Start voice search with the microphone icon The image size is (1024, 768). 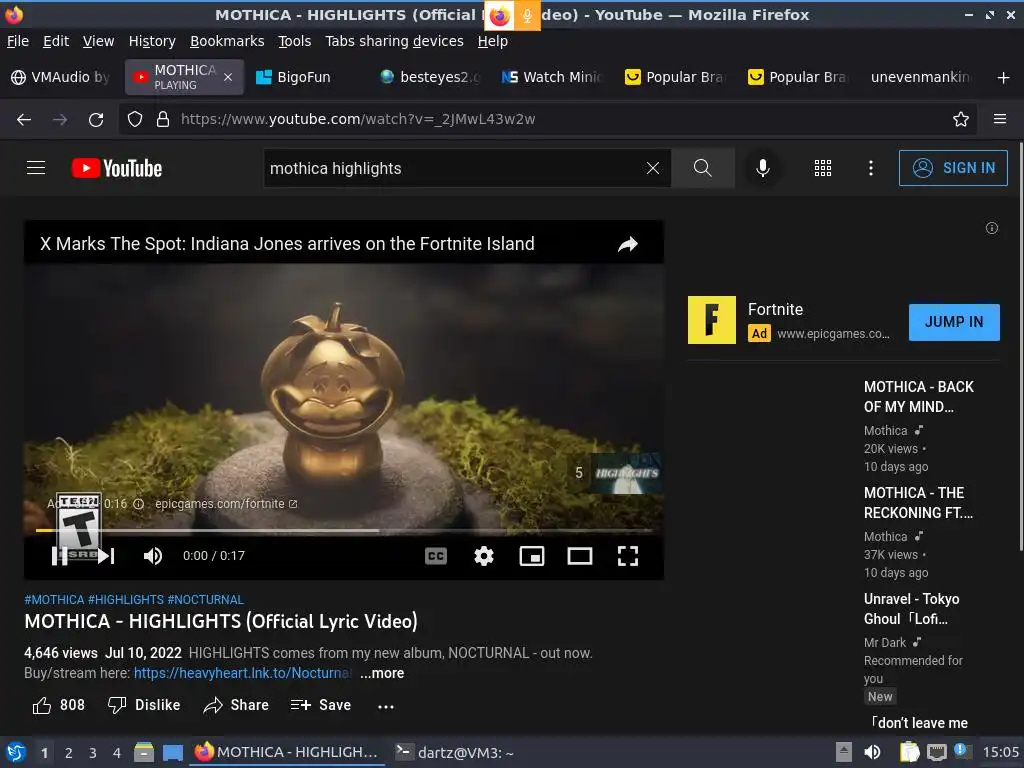coord(763,168)
